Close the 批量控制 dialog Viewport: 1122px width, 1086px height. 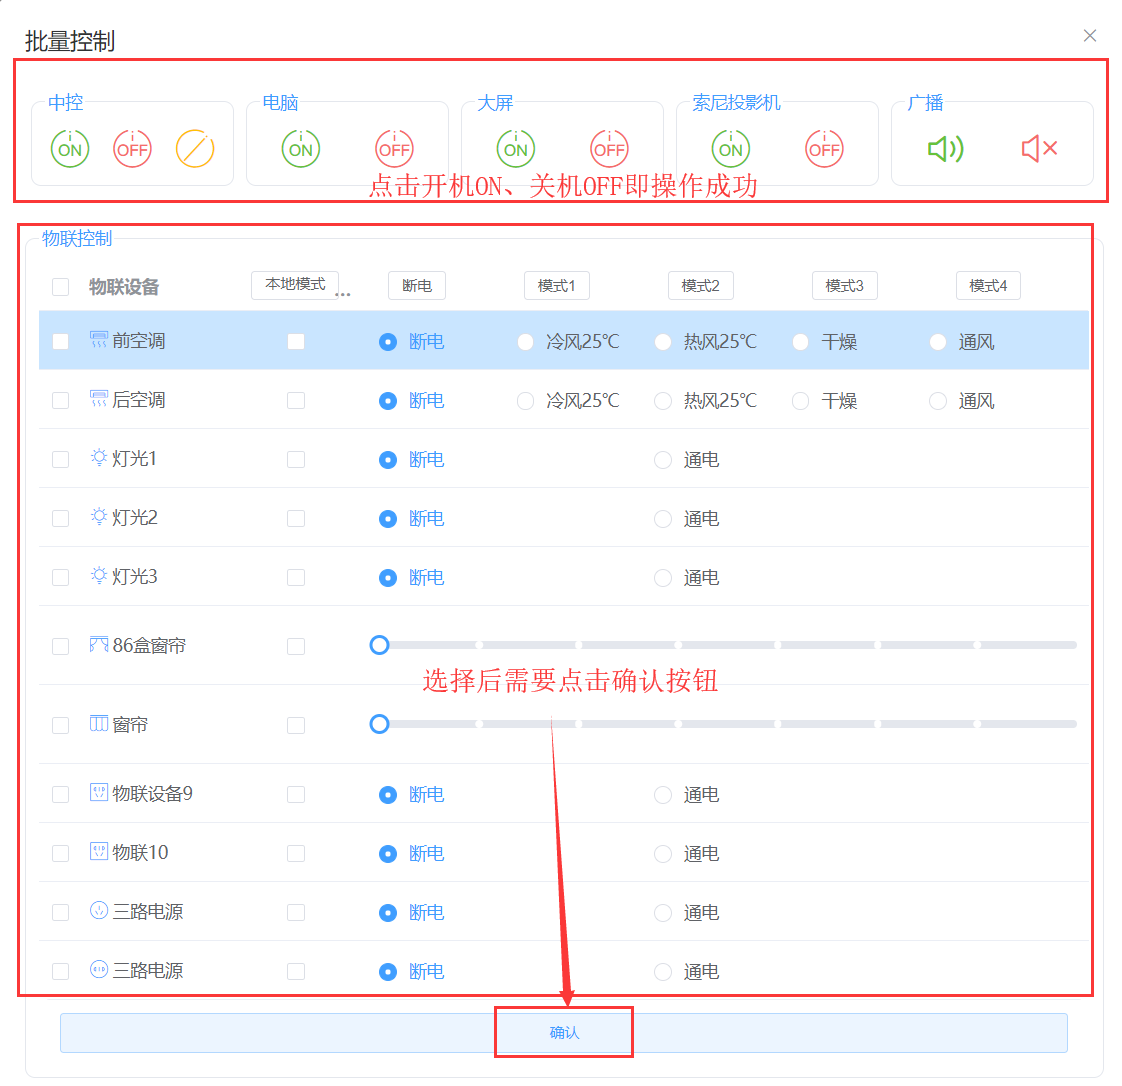pos(1090,36)
